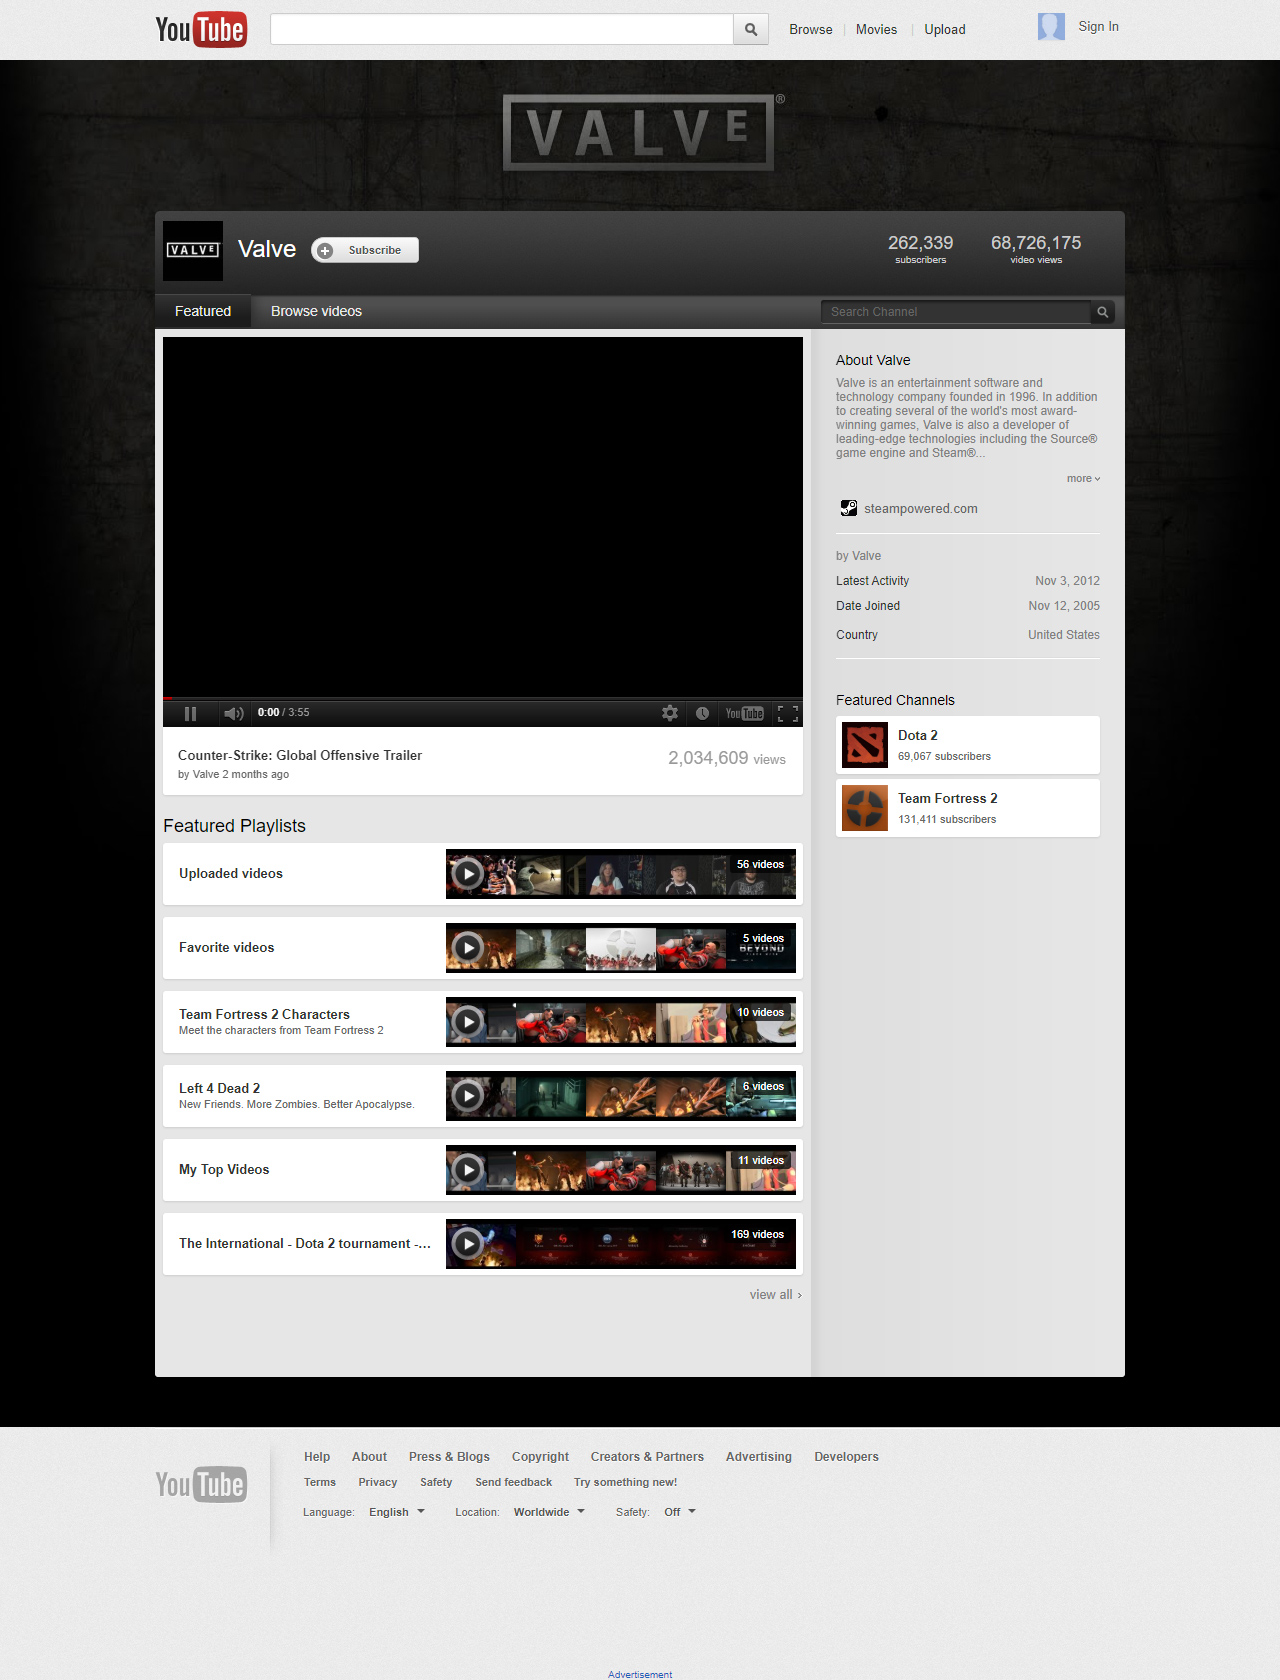Click the Creators & Partners footer link
Viewport: 1280px width, 1680px height.
coord(647,1457)
